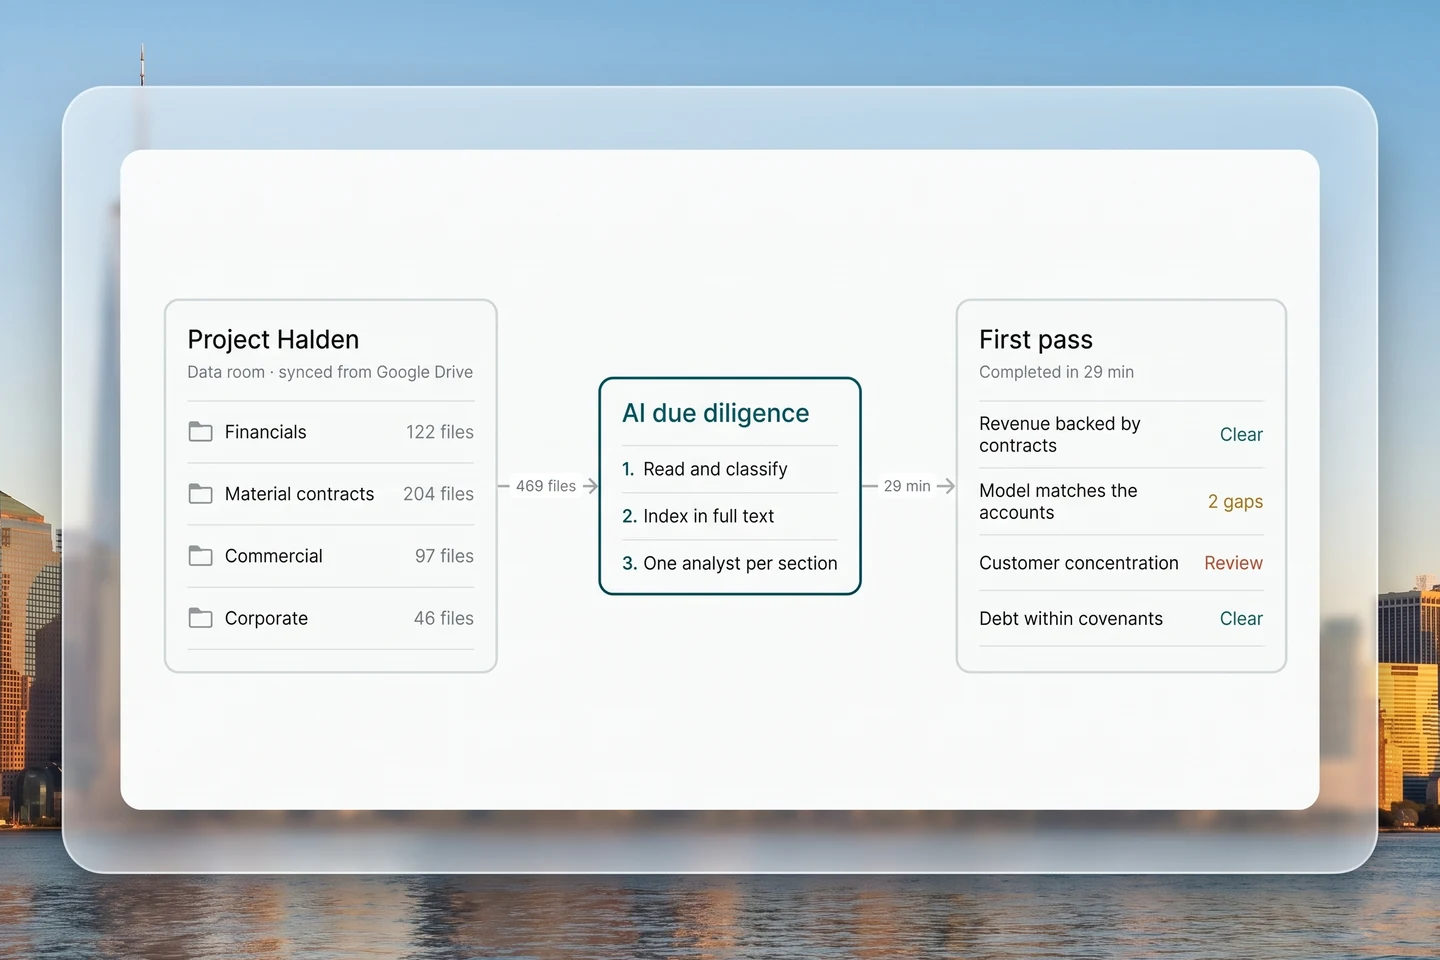
Task: Click the '204 files' count
Action: pos(438,494)
